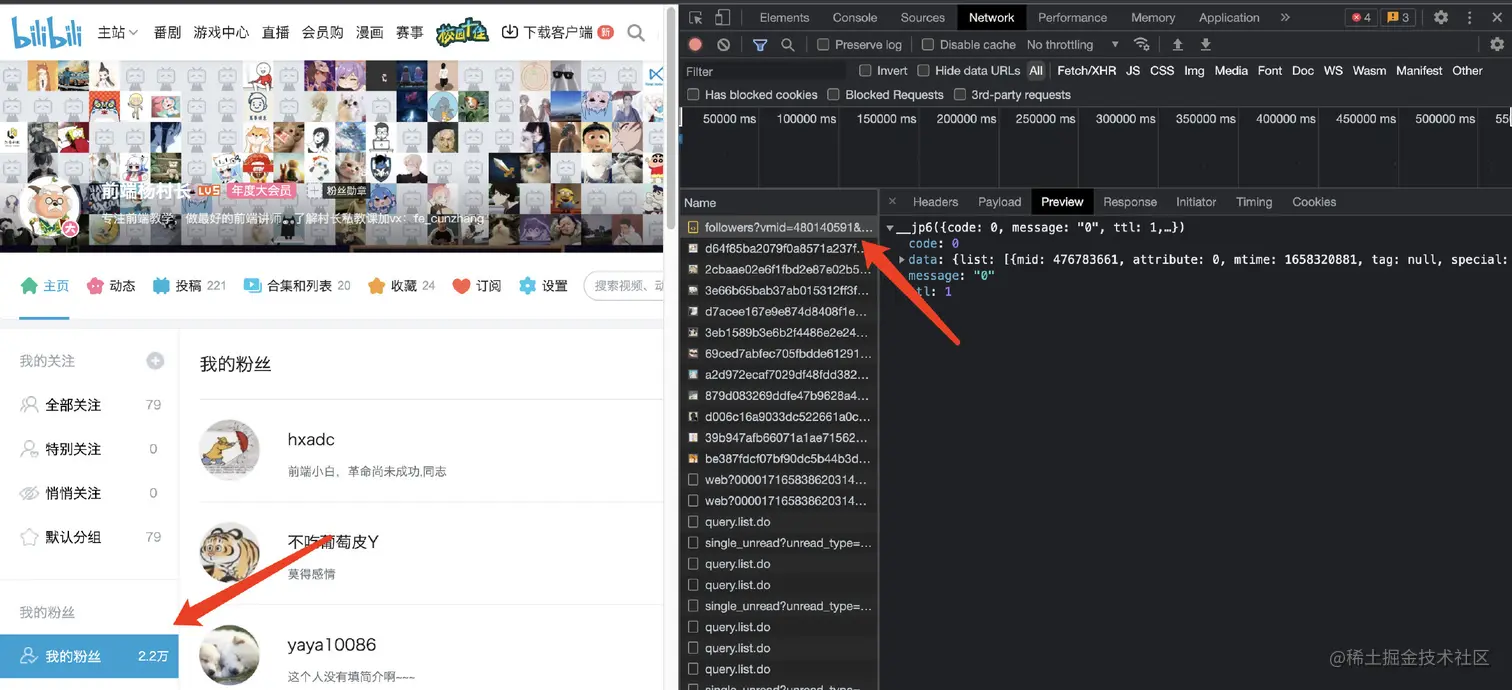
Task: Collapse the __jp6 response root
Action: pos(890,228)
